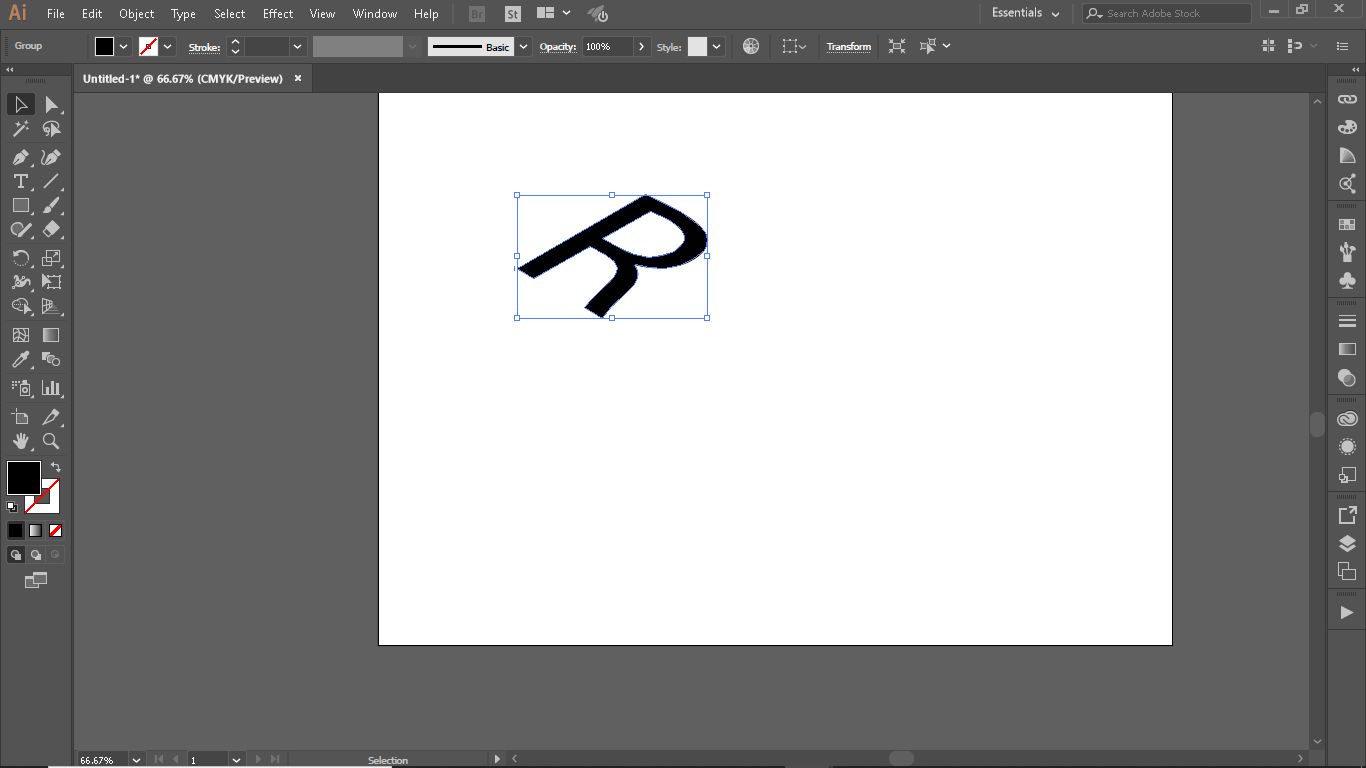Open the Swatches panel icon

1347,224
